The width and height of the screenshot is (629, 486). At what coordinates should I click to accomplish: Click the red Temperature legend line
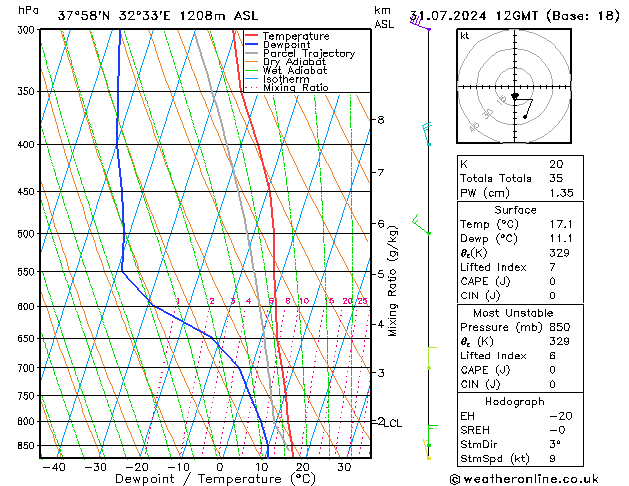251,36
